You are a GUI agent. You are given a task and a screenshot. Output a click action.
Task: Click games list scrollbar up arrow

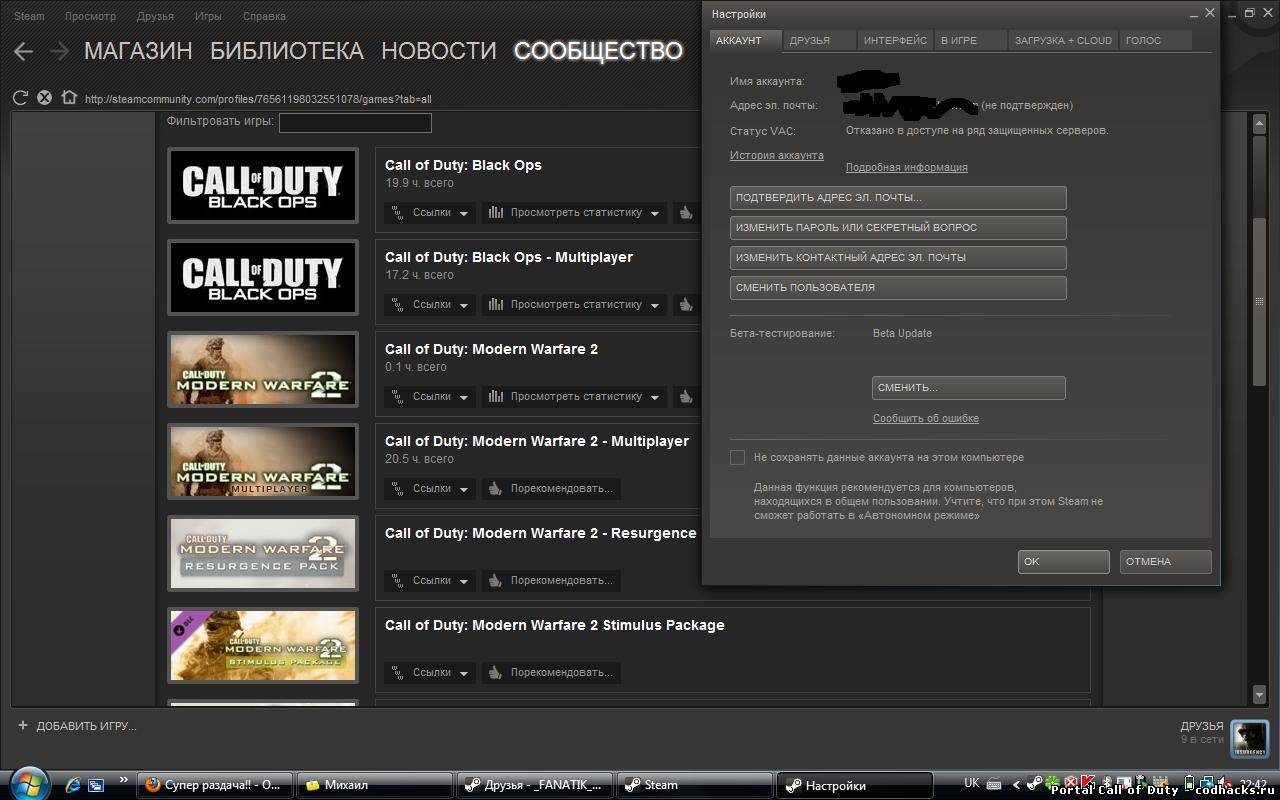(1259, 123)
